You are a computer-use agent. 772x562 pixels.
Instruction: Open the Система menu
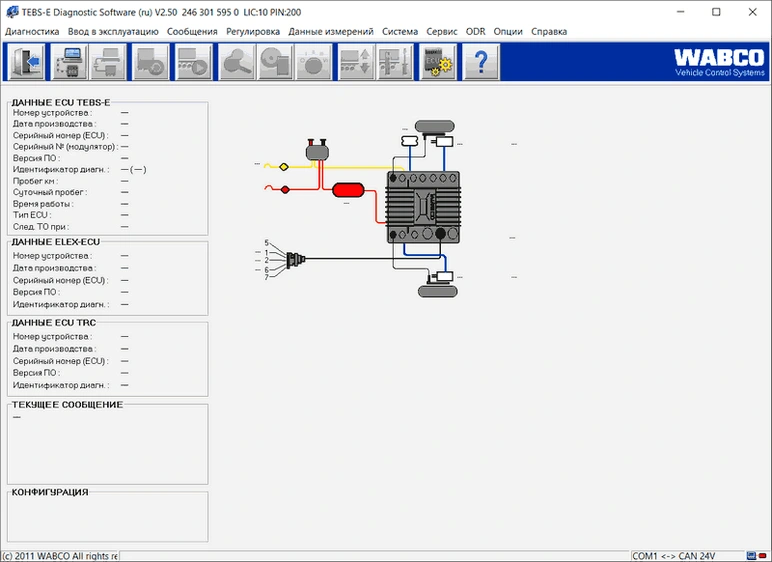pos(400,32)
